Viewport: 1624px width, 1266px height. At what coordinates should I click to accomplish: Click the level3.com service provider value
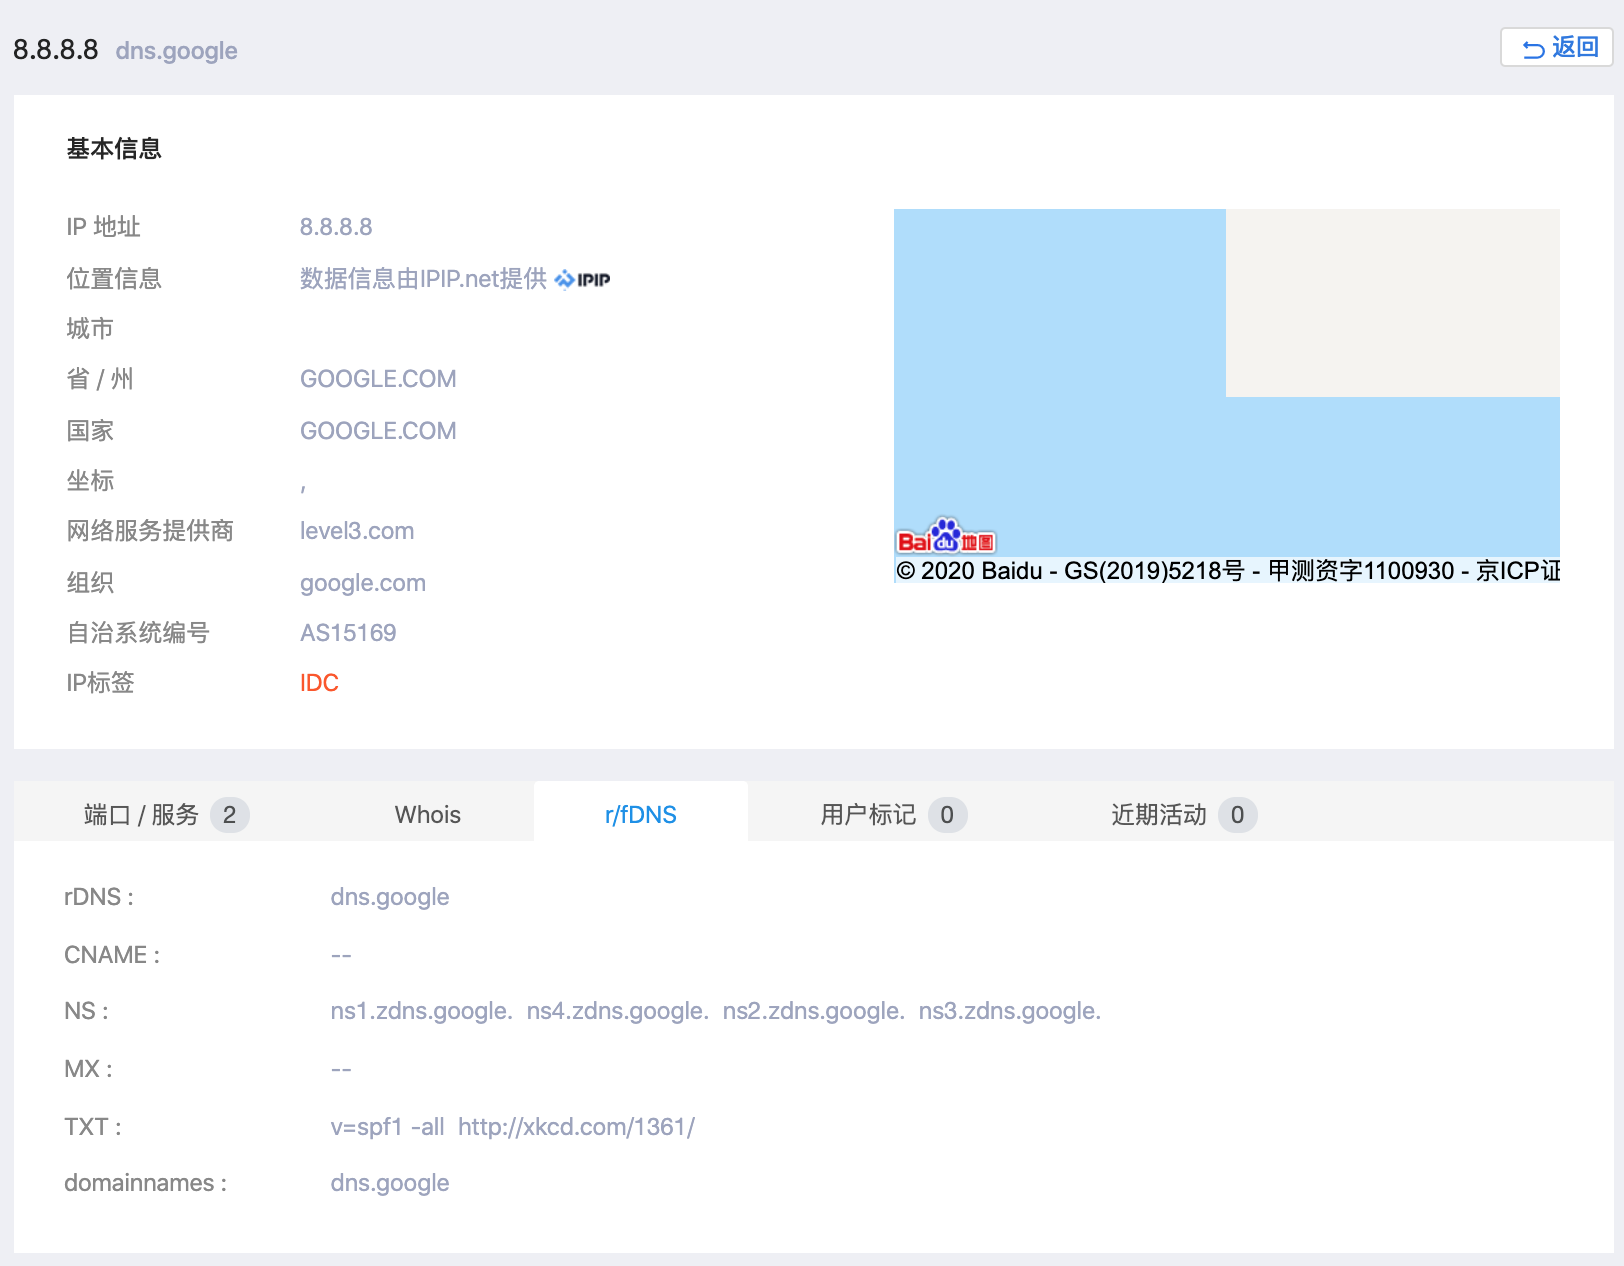(x=357, y=531)
